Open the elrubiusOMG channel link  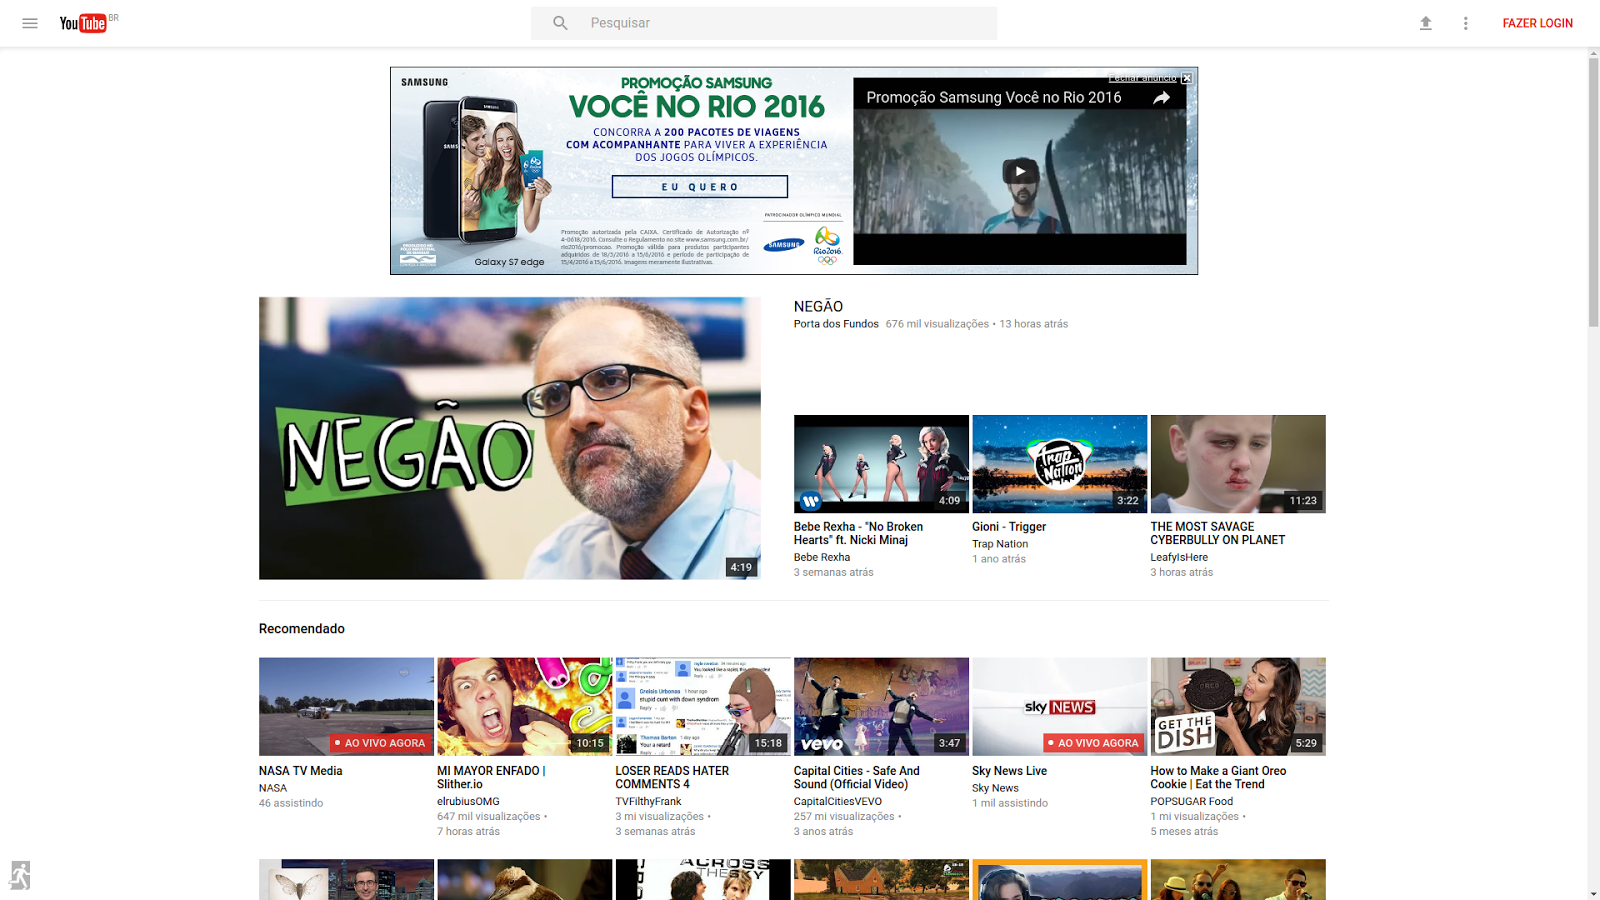(468, 802)
